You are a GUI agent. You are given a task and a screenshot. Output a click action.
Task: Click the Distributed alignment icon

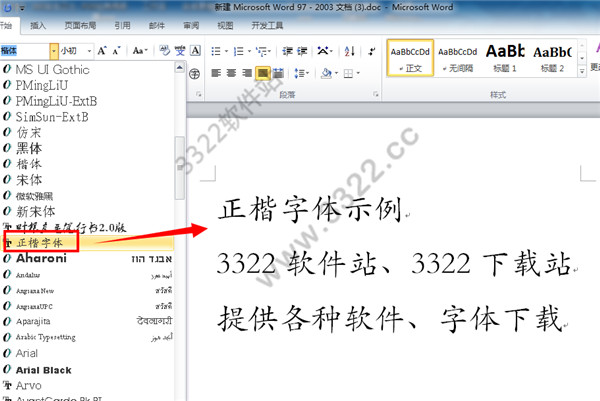tap(278, 73)
